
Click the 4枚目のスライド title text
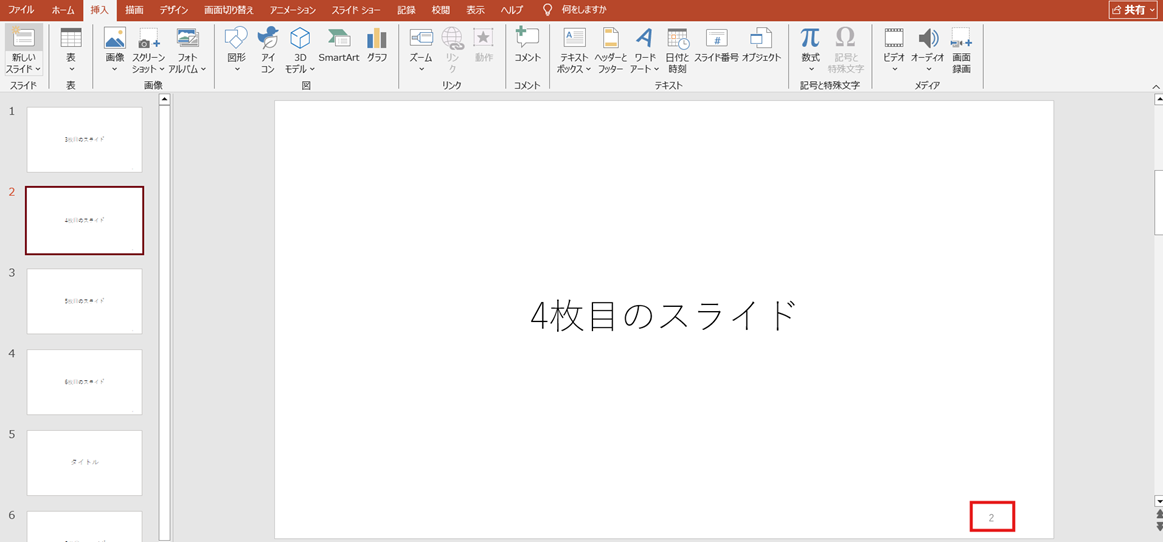(665, 317)
